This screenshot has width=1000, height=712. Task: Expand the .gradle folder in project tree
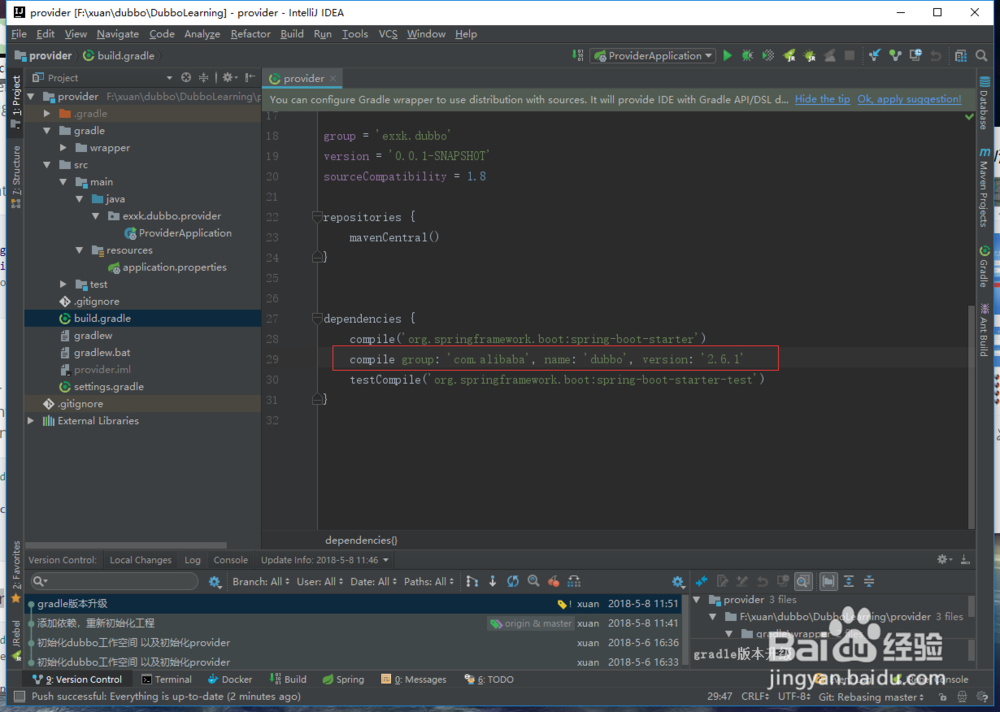tap(47, 114)
